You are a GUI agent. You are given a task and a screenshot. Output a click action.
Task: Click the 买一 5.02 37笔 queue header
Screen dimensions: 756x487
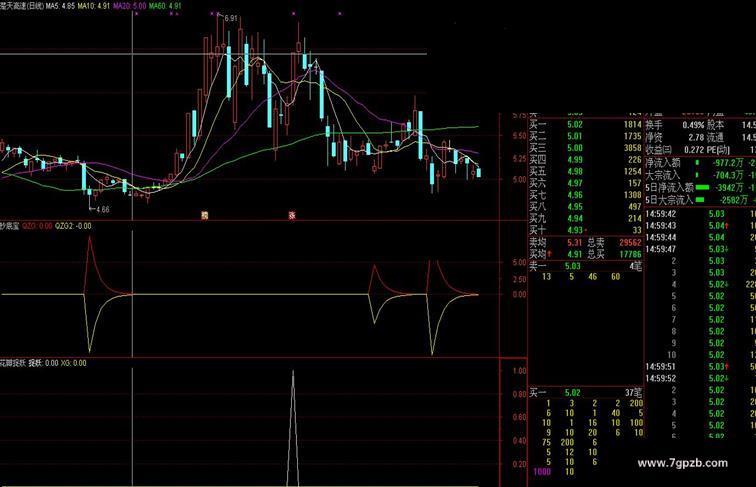click(x=585, y=393)
